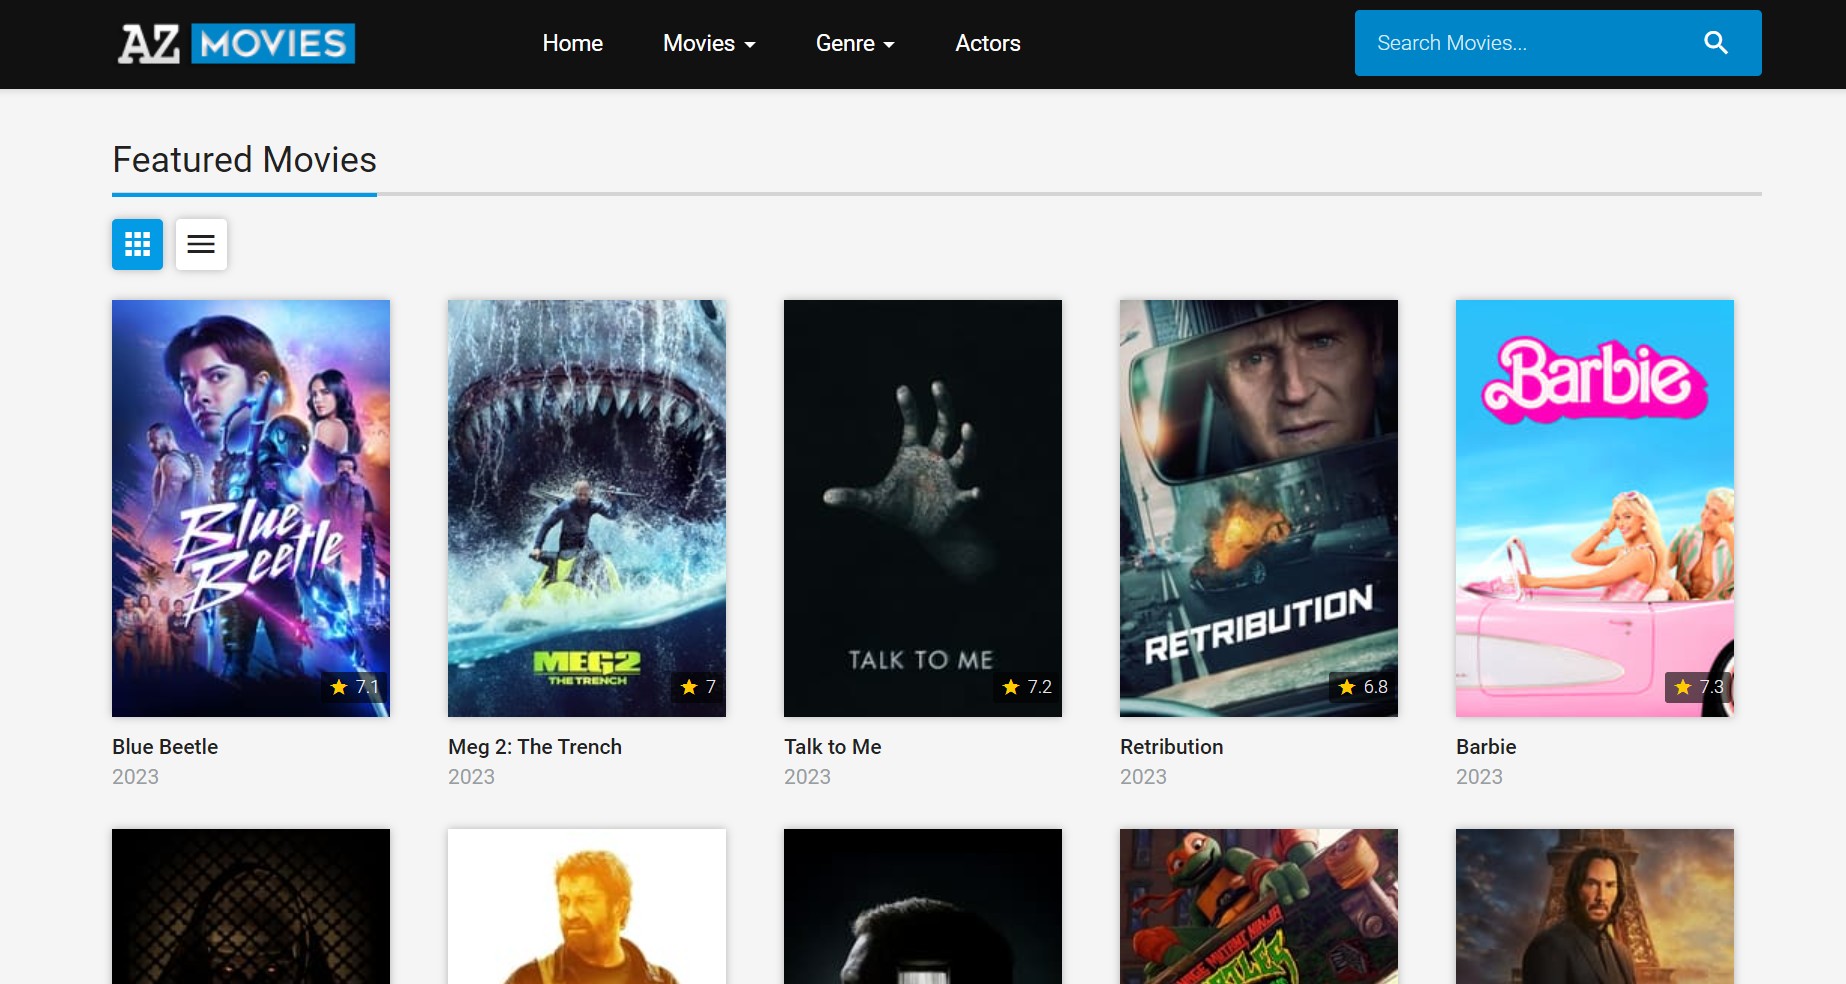Click the 7.3 star rating on Barbie
This screenshot has width=1846, height=984.
coord(1698,687)
